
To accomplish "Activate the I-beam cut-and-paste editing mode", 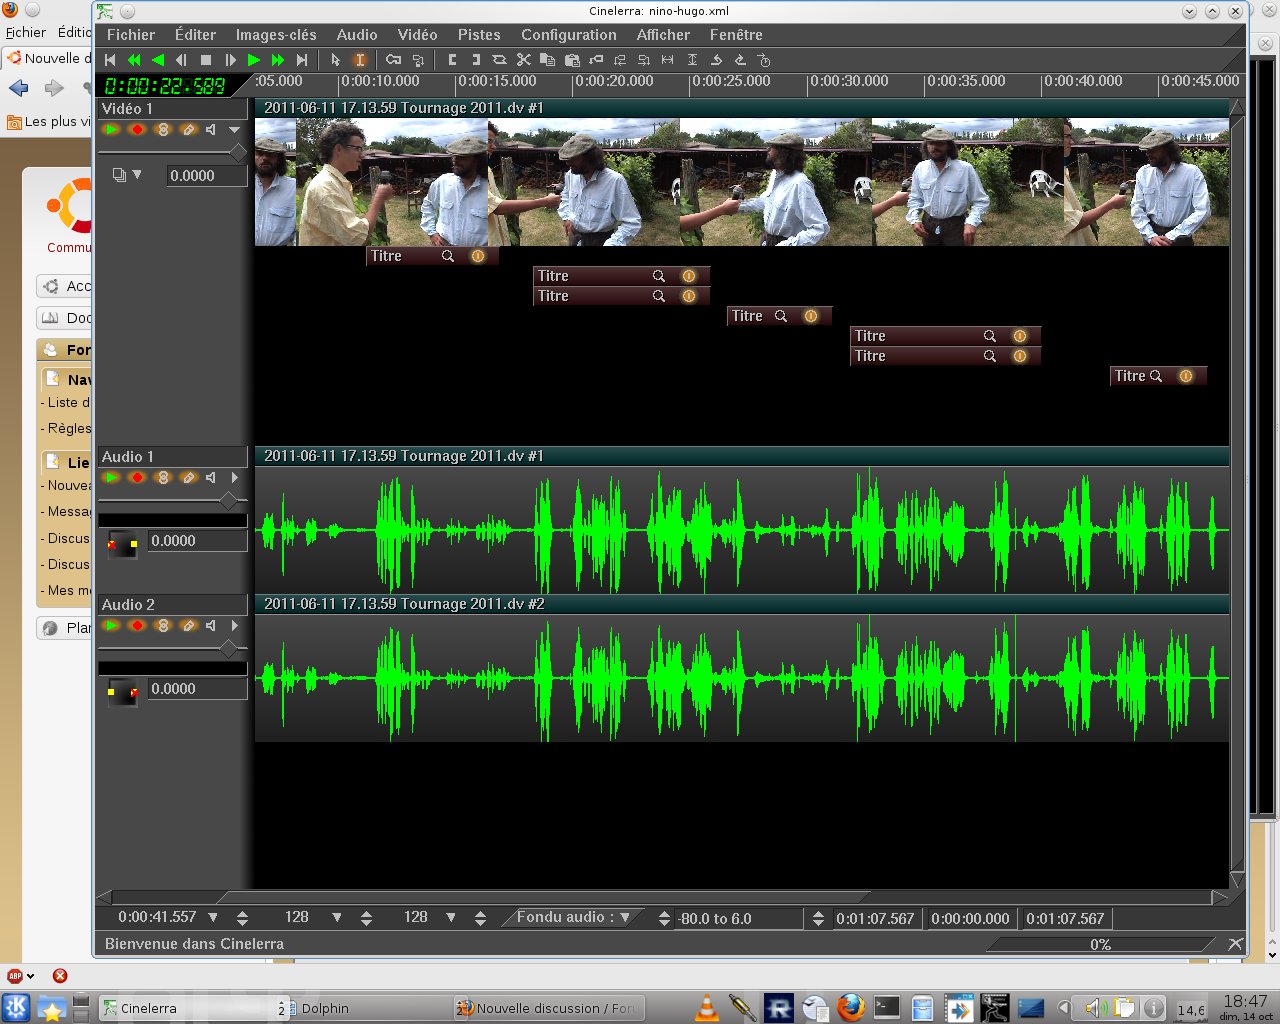I will click(360, 60).
